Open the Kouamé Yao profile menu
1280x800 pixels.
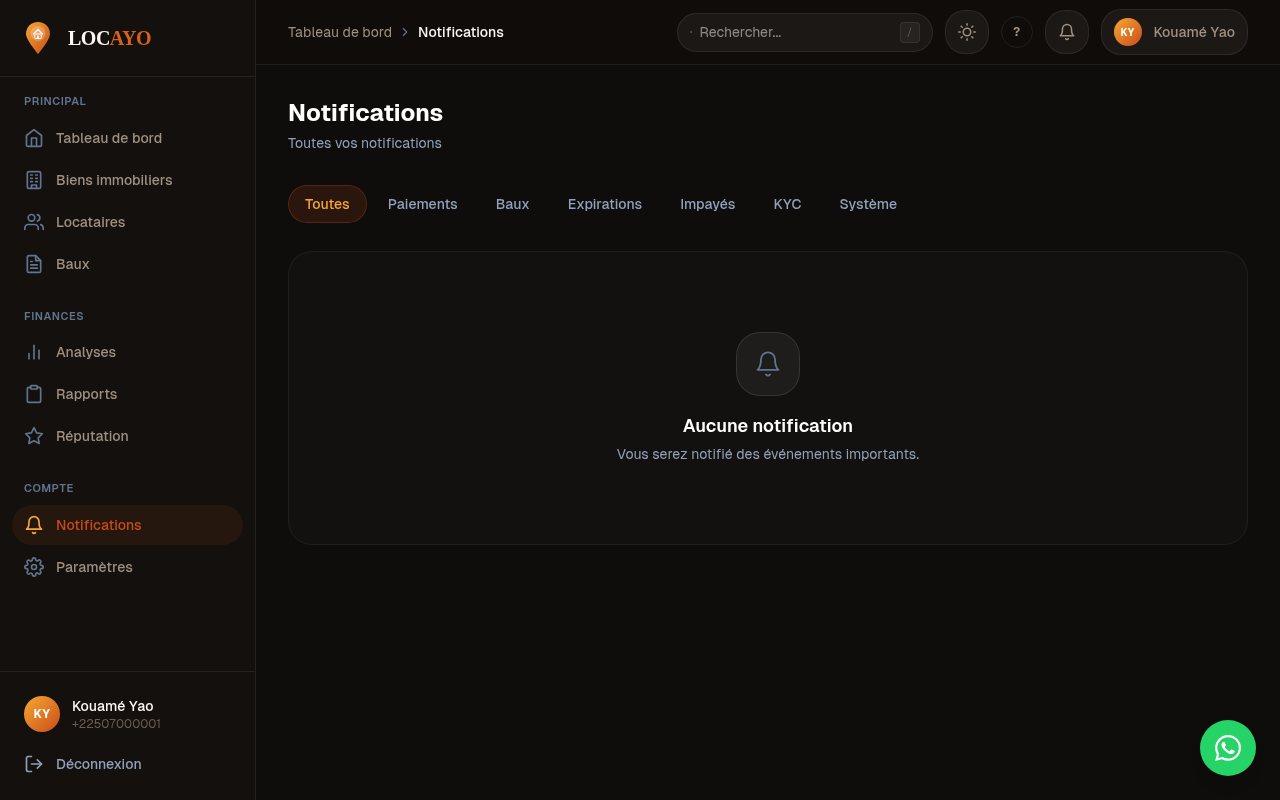(x=1174, y=32)
